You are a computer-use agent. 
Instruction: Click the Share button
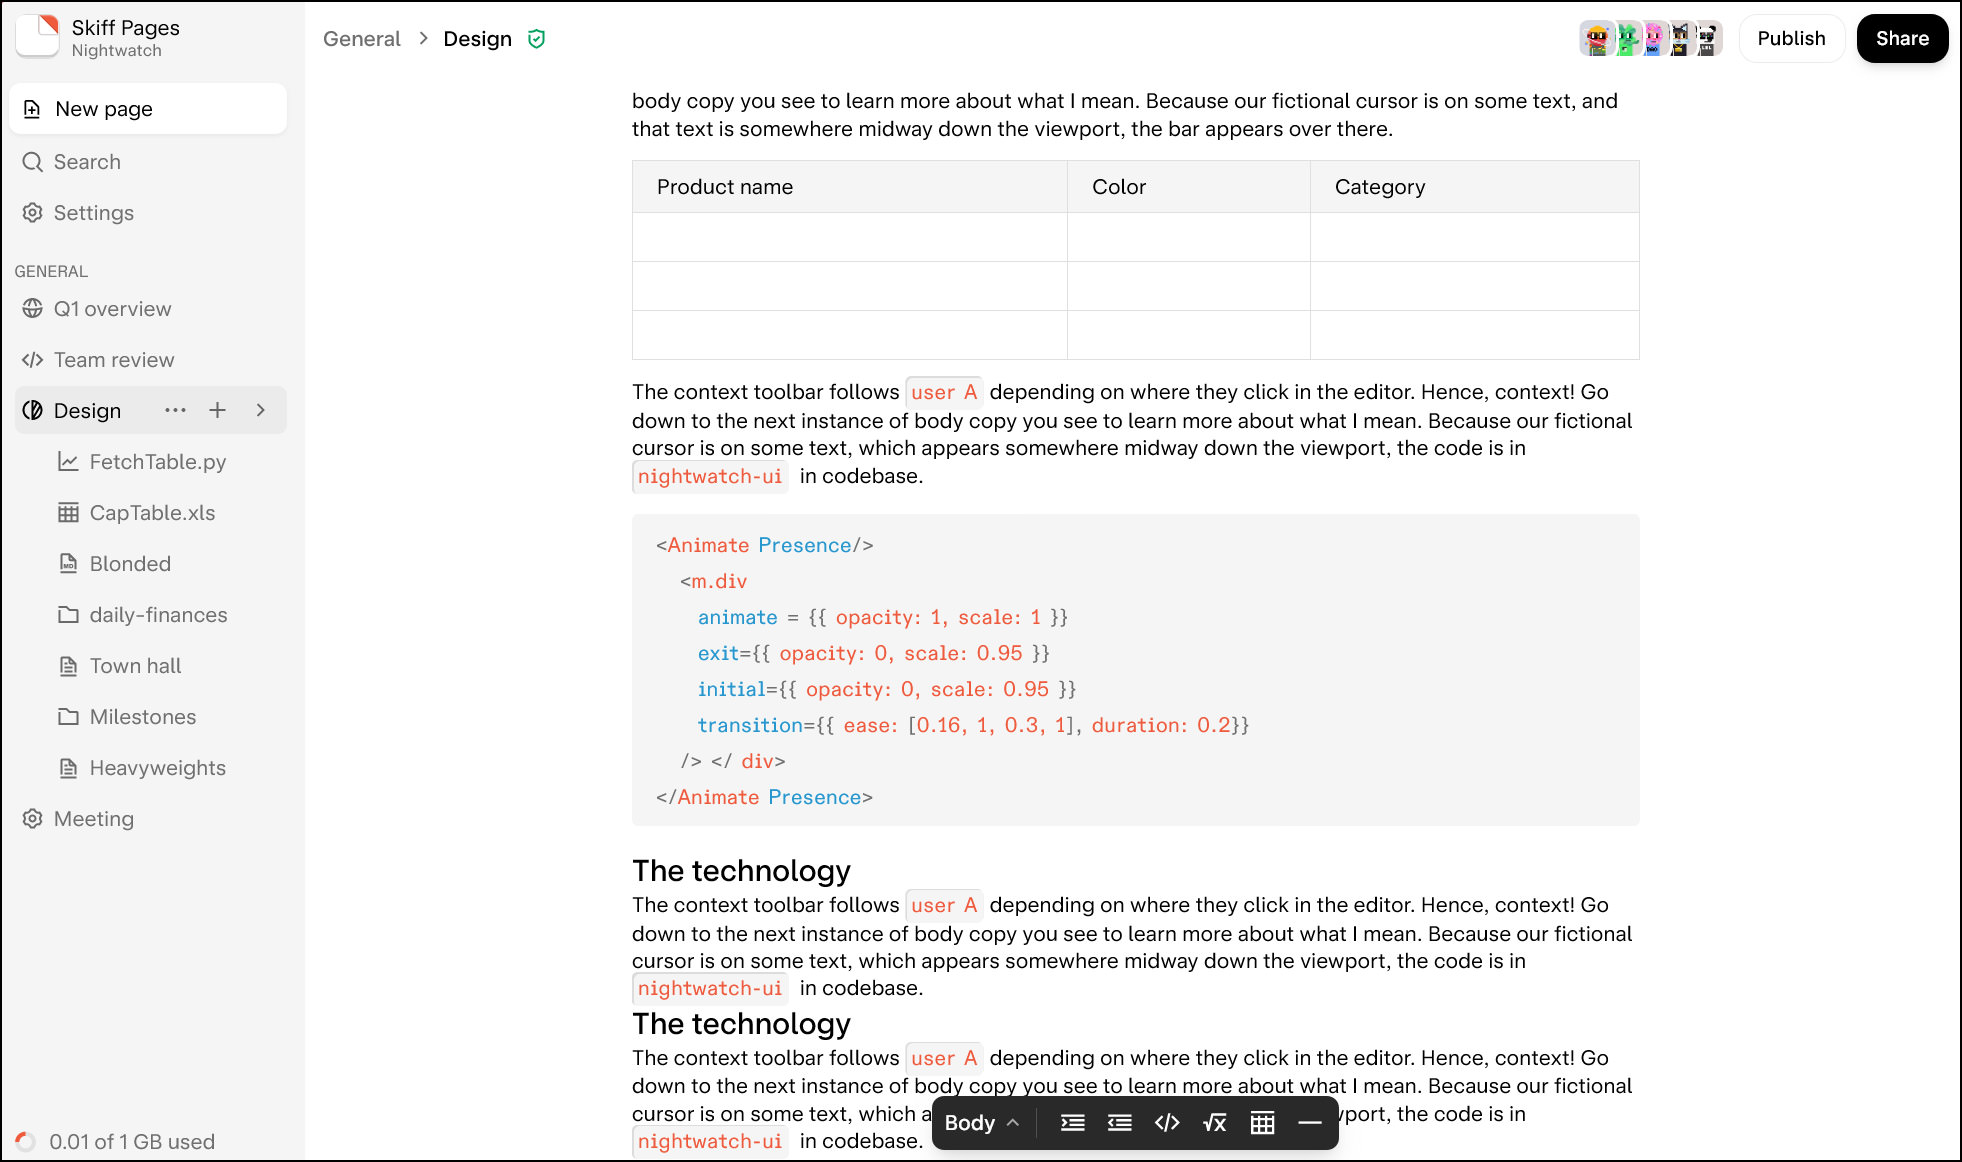pos(1901,38)
